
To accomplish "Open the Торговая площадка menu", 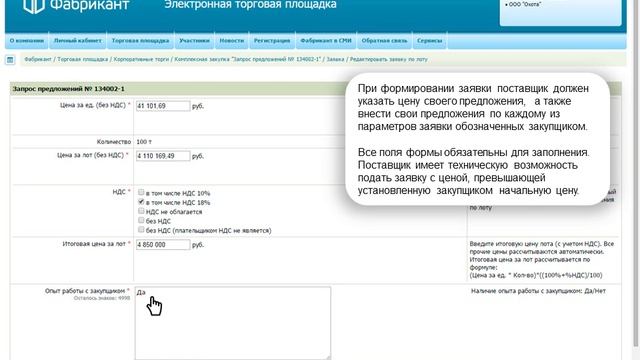I will [x=140, y=41].
